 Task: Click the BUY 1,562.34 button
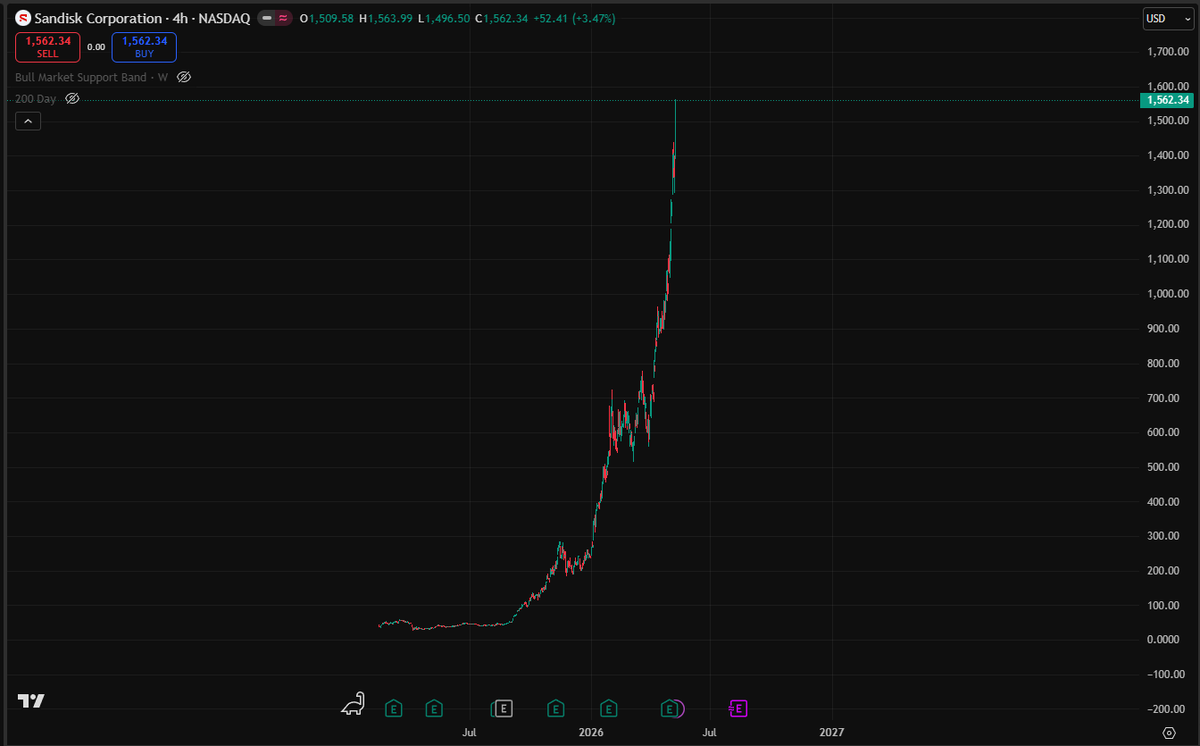[145, 47]
